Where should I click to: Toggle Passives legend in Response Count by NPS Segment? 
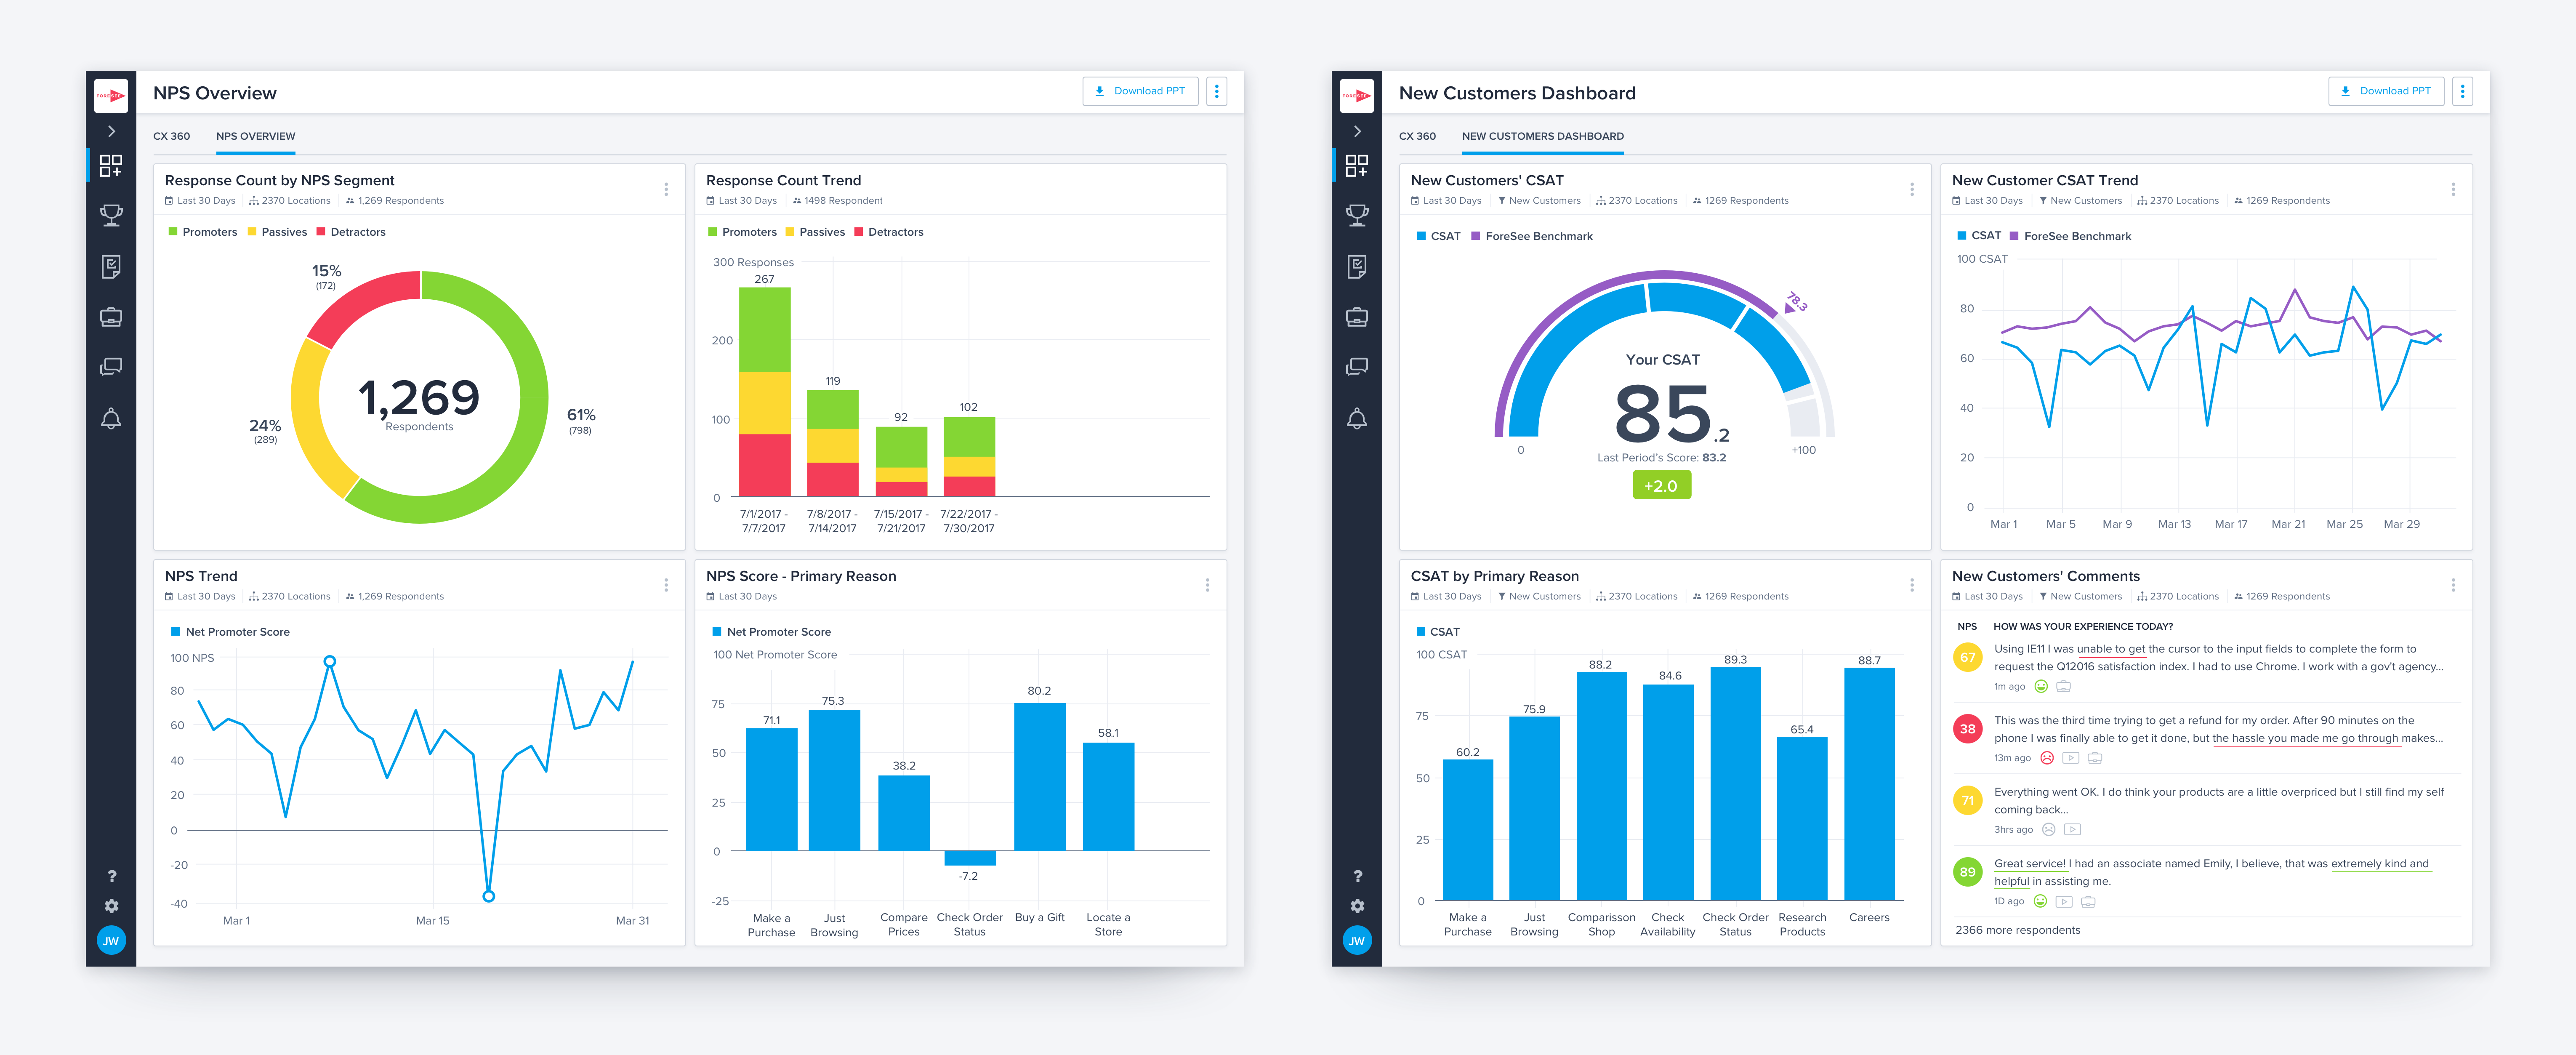point(277,232)
